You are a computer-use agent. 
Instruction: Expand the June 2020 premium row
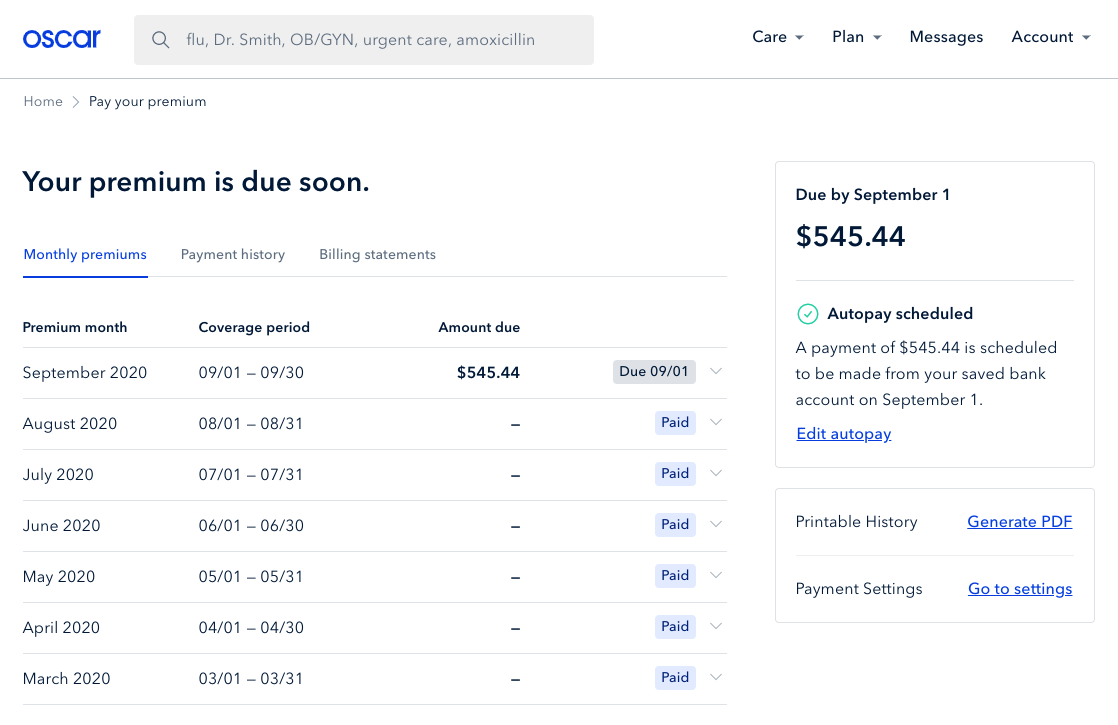point(716,524)
